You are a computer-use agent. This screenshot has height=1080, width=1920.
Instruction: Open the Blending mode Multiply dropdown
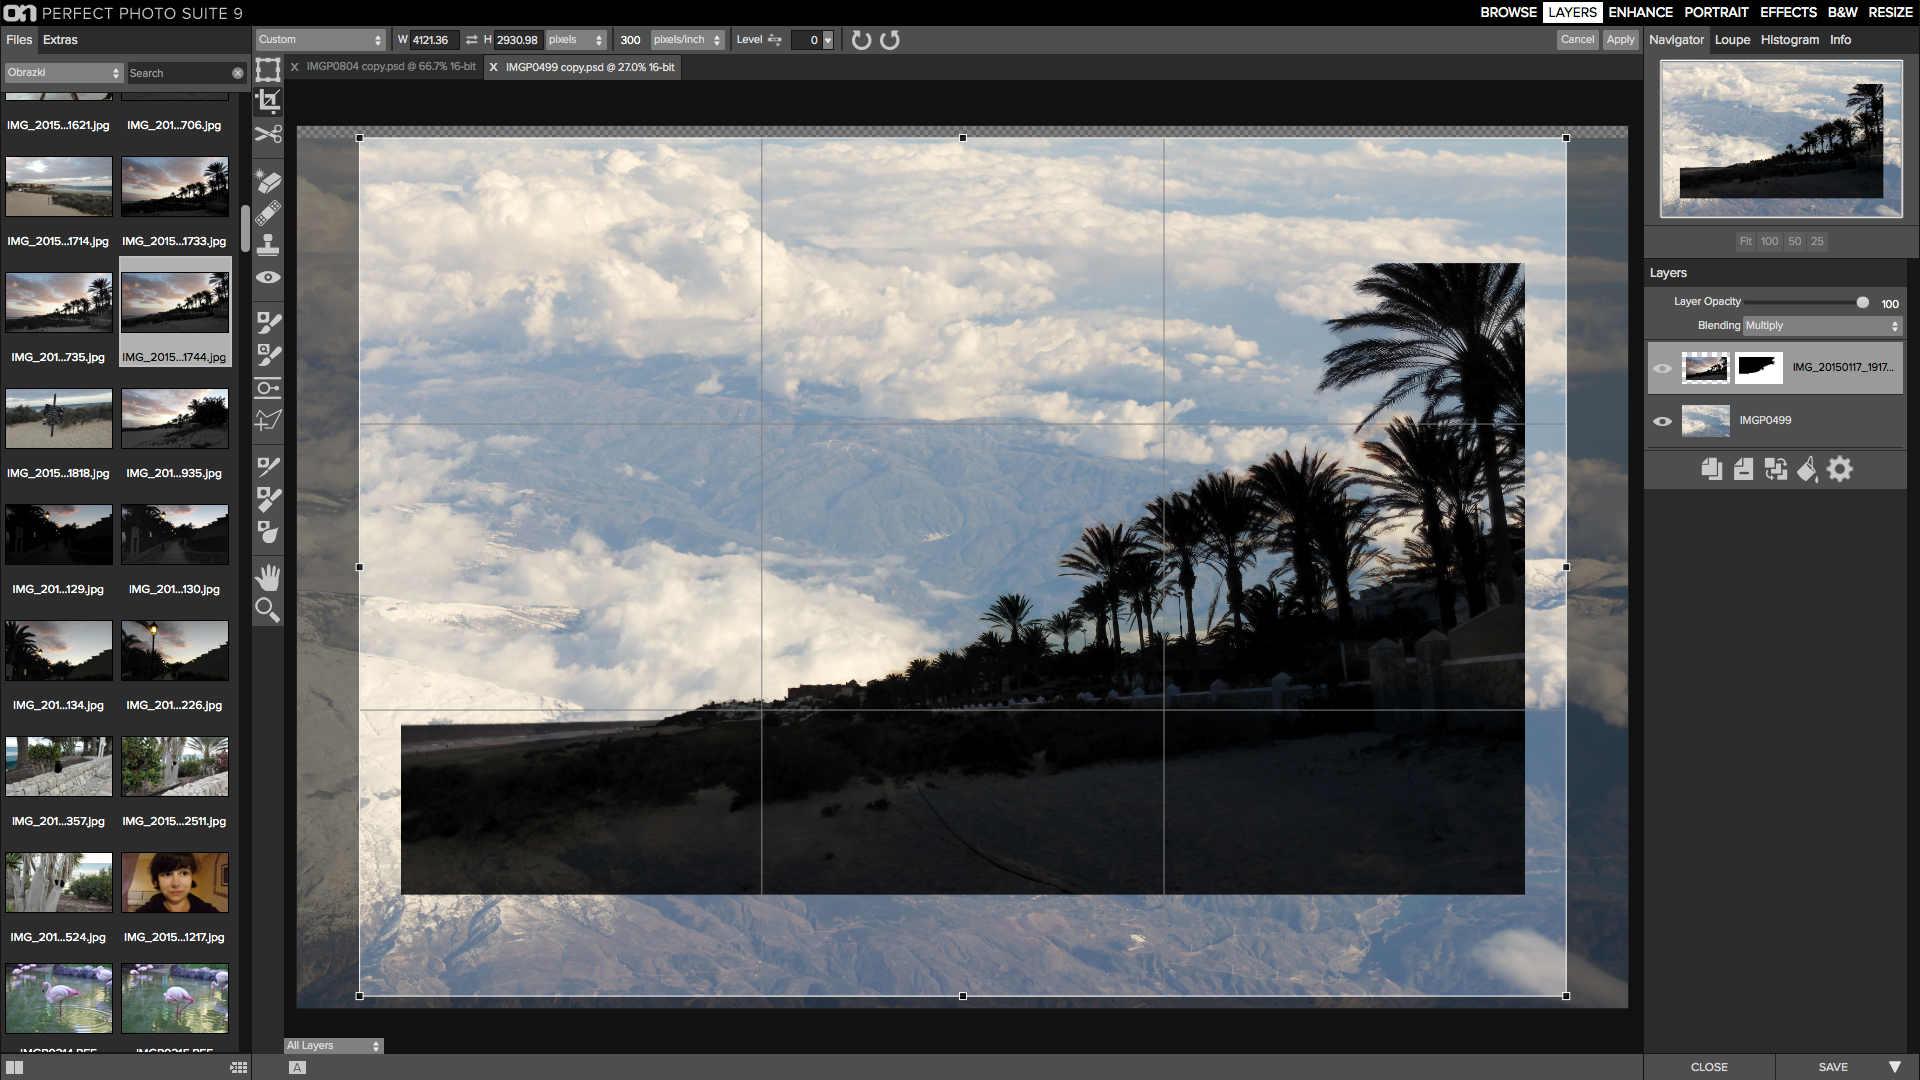[1822, 326]
